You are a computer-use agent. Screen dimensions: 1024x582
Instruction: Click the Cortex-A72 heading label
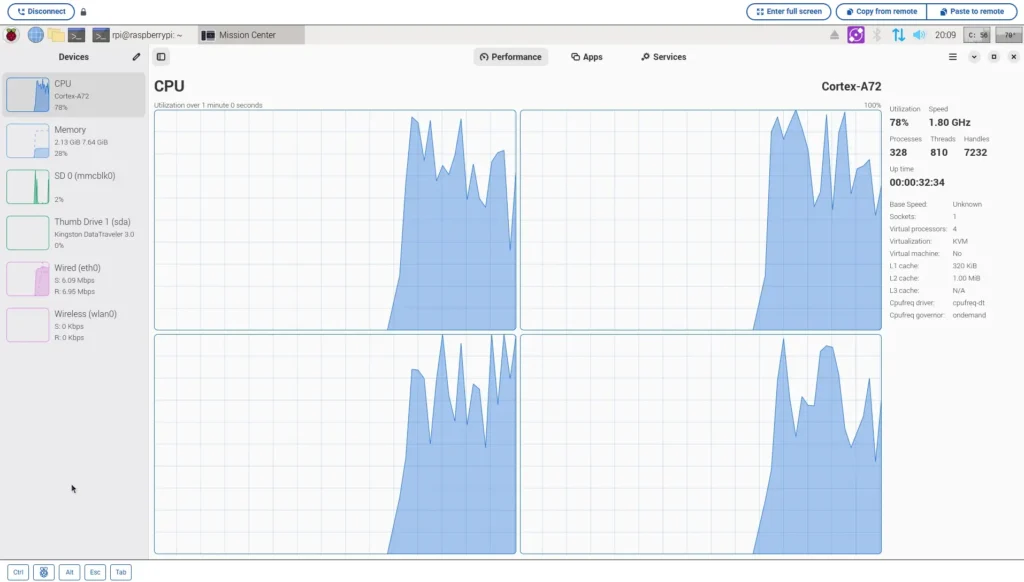click(851, 86)
